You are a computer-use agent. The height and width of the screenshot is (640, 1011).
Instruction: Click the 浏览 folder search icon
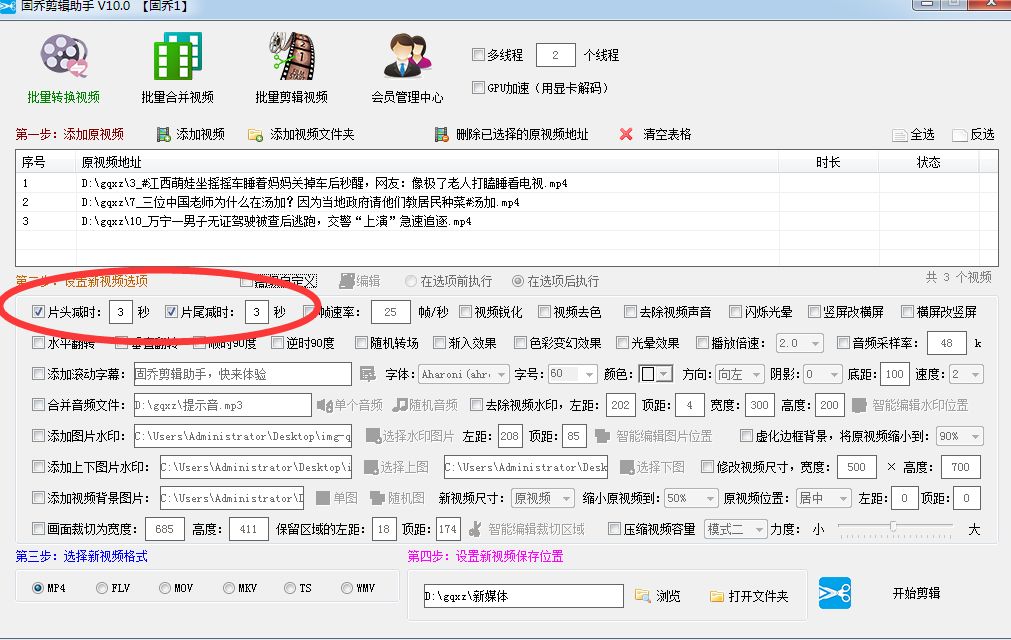[642, 596]
